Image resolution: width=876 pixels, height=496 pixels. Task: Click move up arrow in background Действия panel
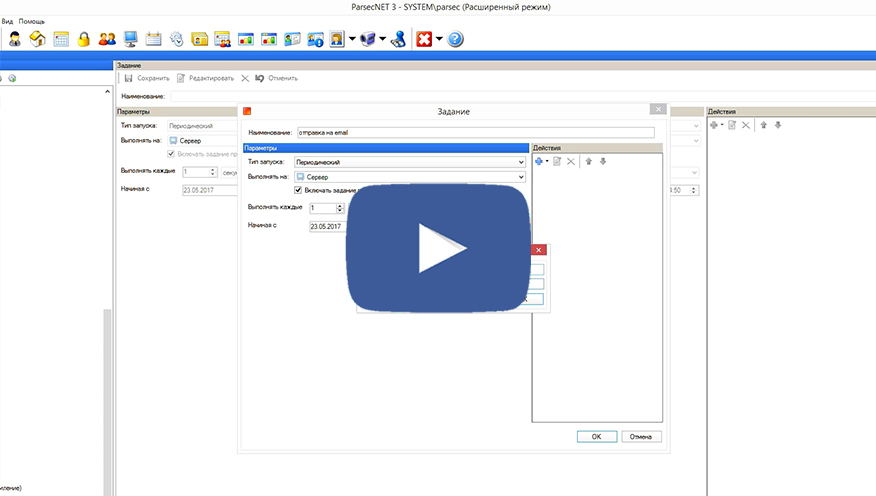[x=763, y=125]
